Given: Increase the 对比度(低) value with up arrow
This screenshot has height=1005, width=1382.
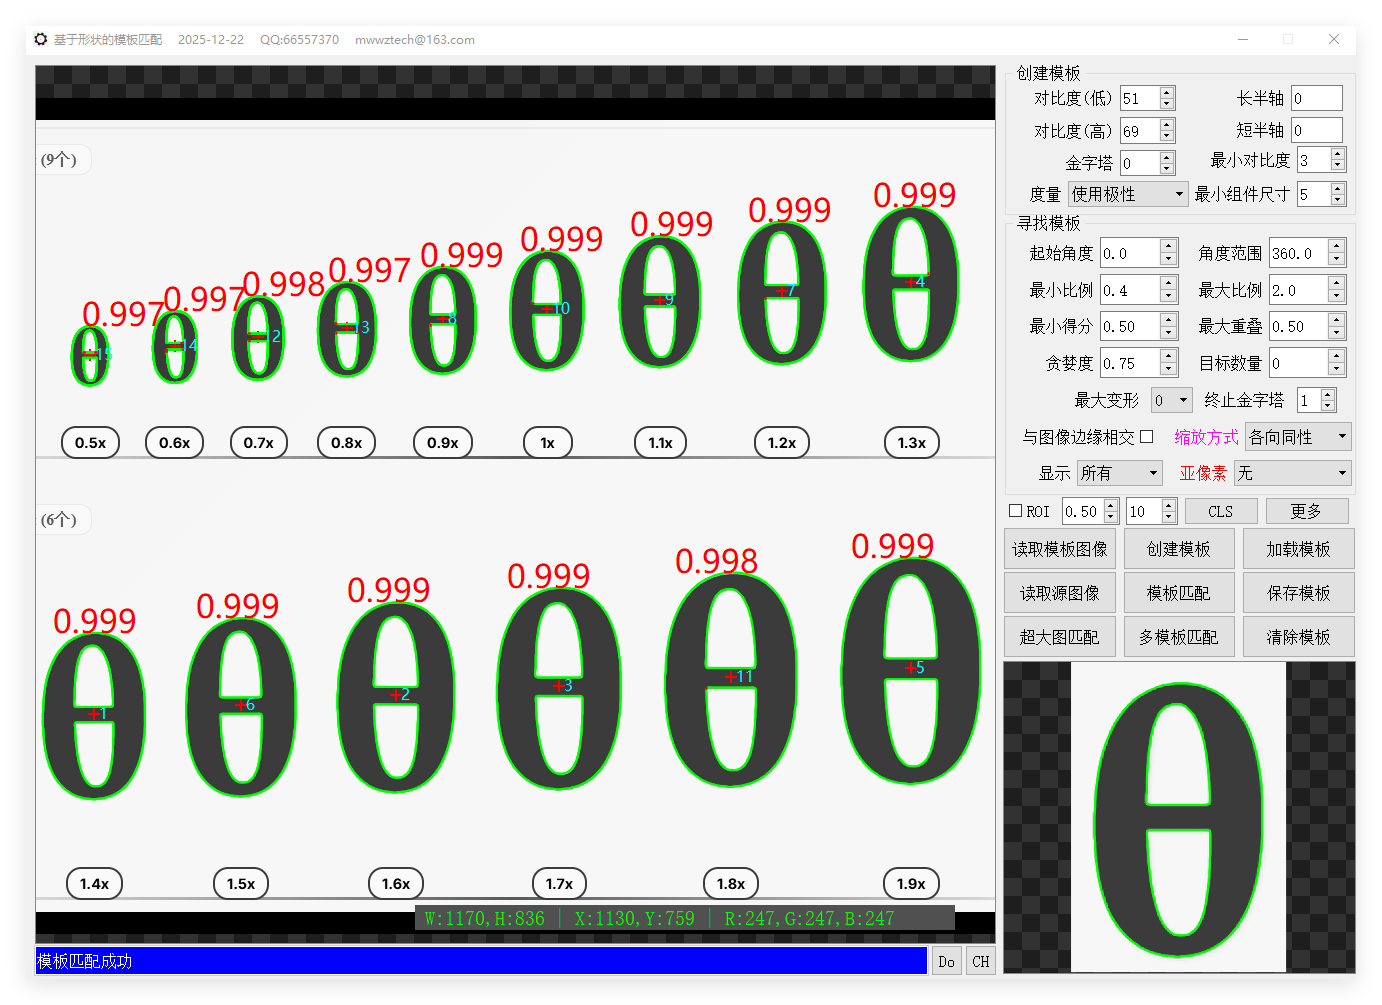Looking at the screenshot, I should click(x=1167, y=93).
